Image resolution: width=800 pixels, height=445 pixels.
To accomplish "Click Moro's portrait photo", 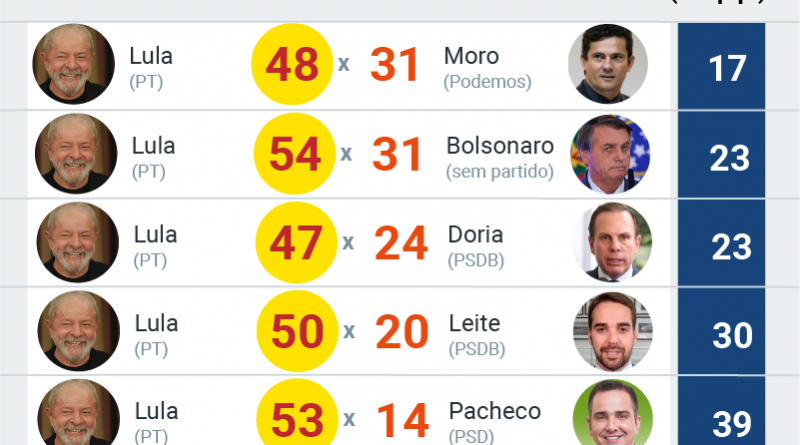I will (607, 65).
